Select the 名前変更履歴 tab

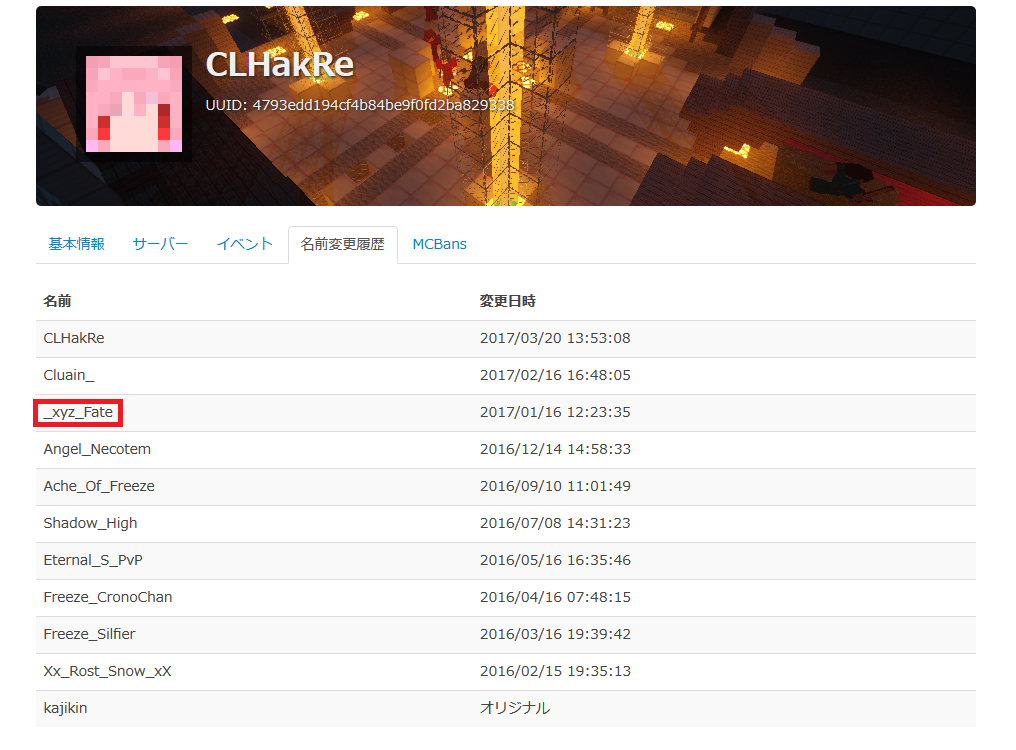coord(343,244)
